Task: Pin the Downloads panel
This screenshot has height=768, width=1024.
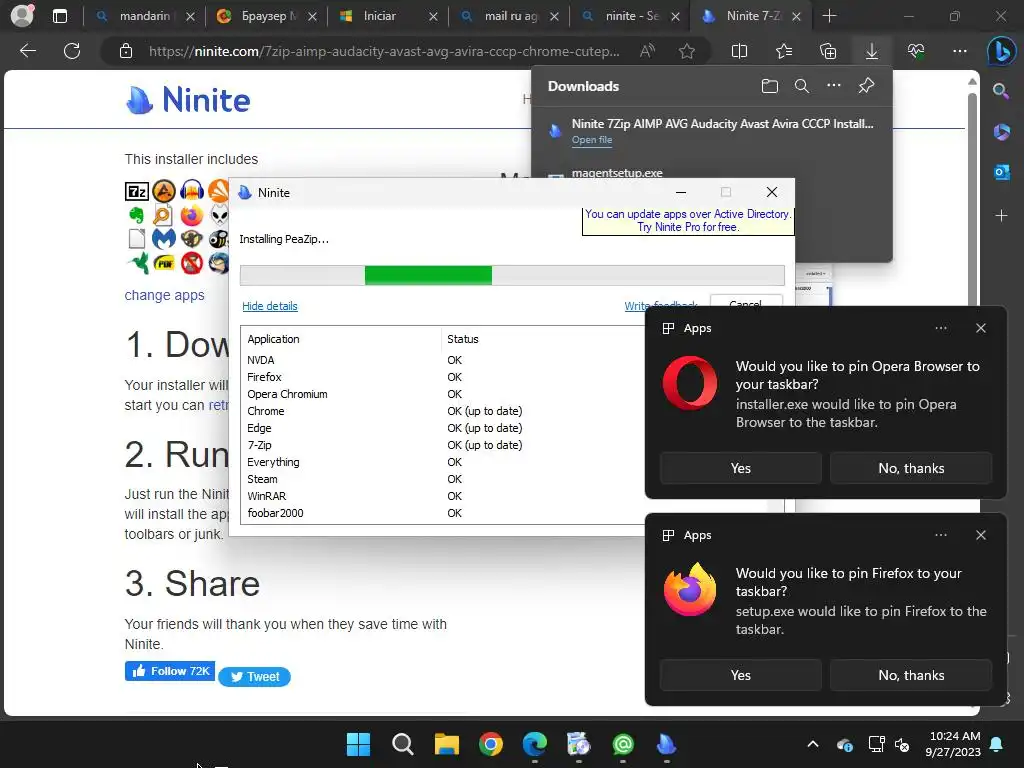Action: click(866, 86)
